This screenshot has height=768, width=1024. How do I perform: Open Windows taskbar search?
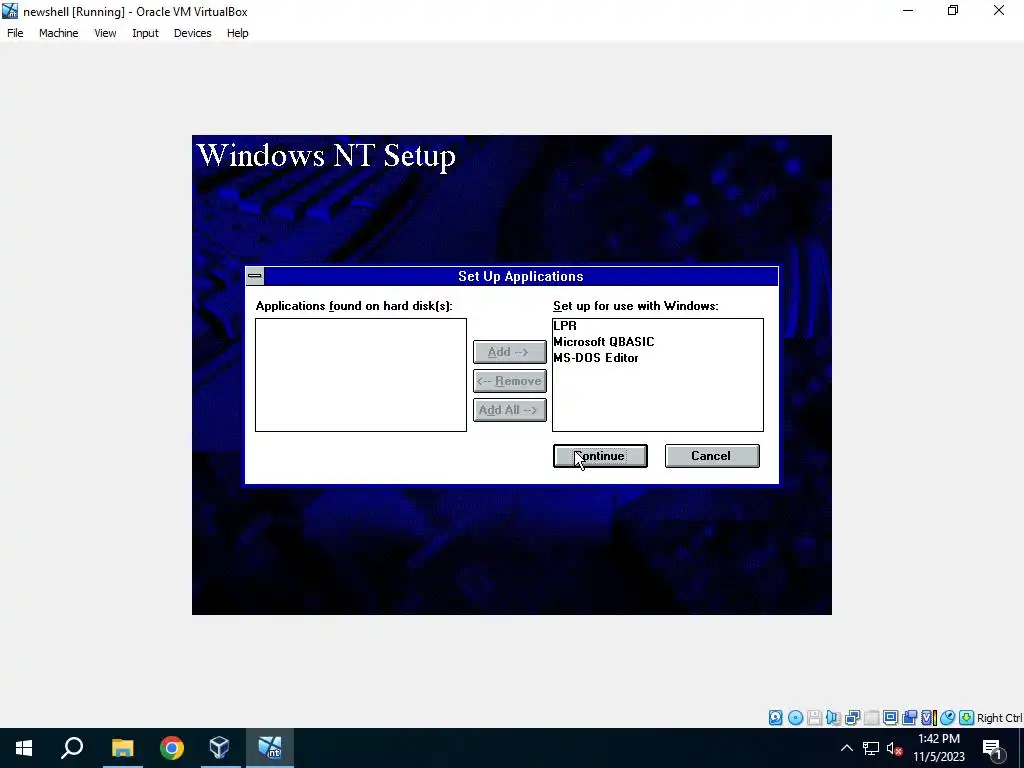tap(72, 748)
